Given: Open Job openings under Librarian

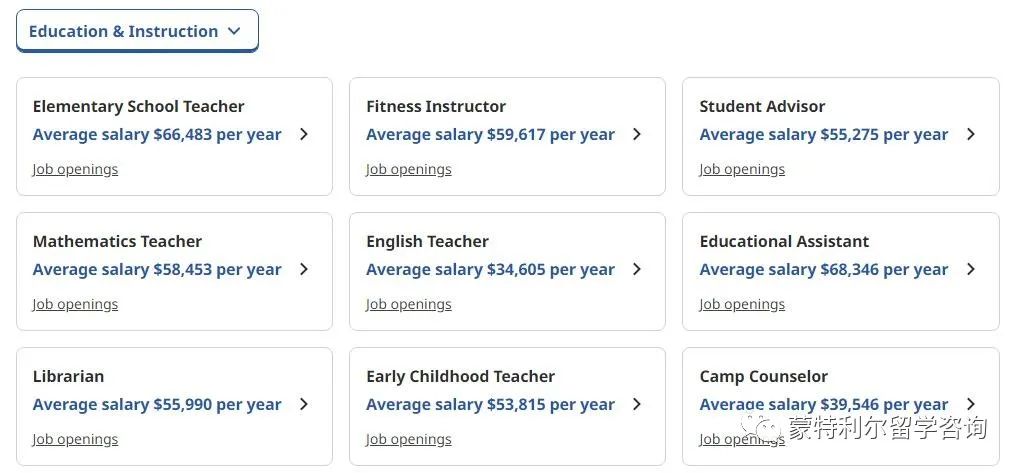Looking at the screenshot, I should coord(76,439).
